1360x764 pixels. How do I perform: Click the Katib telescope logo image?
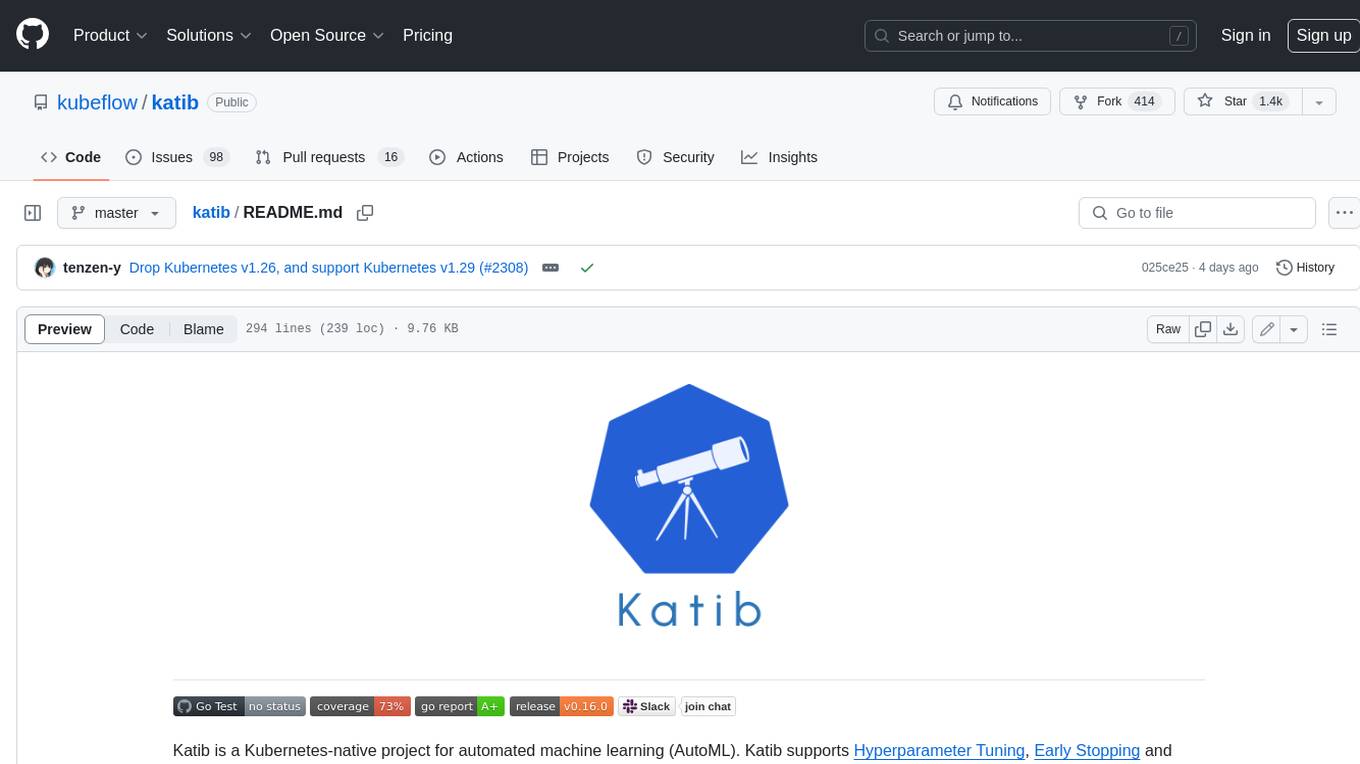[689, 506]
